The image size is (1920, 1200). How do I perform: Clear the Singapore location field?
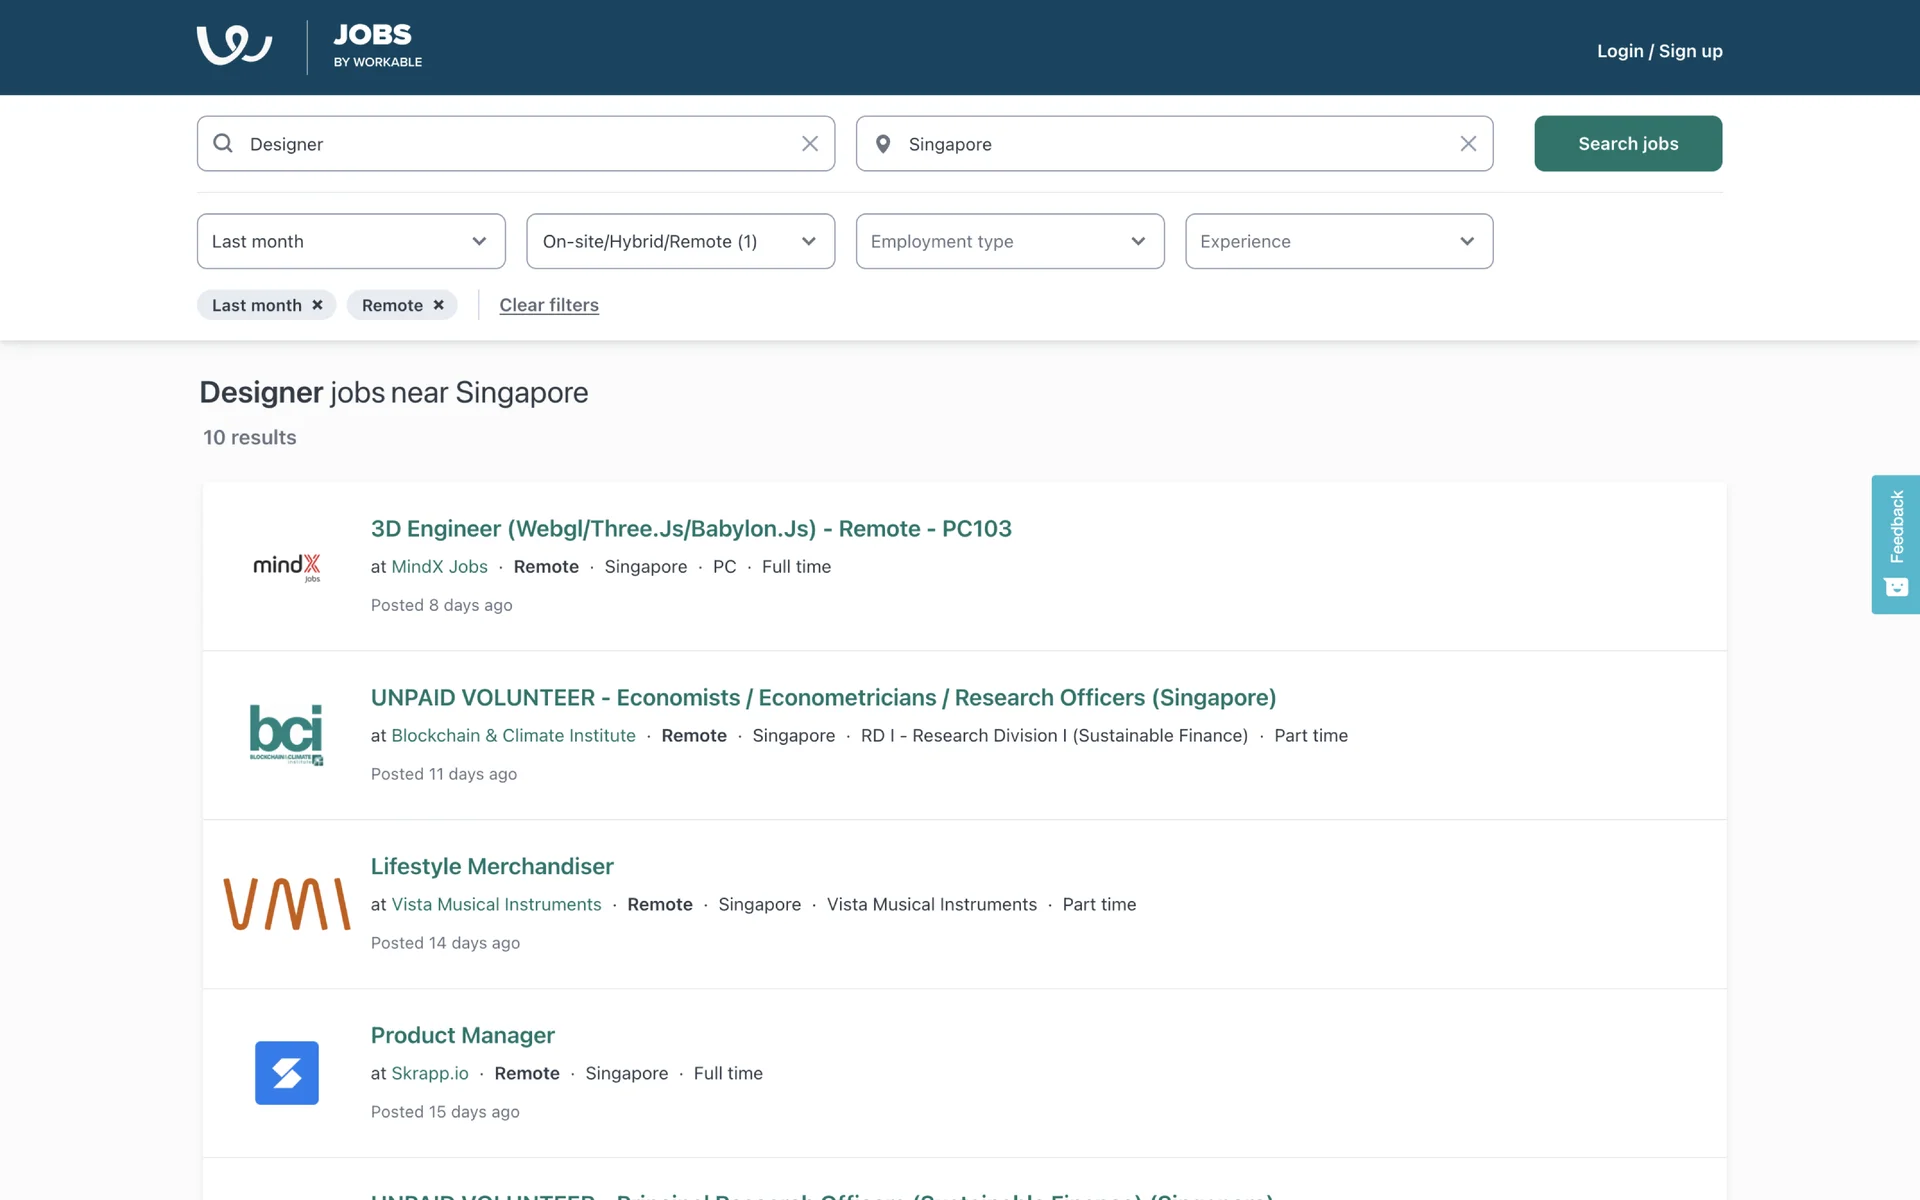coord(1468,144)
